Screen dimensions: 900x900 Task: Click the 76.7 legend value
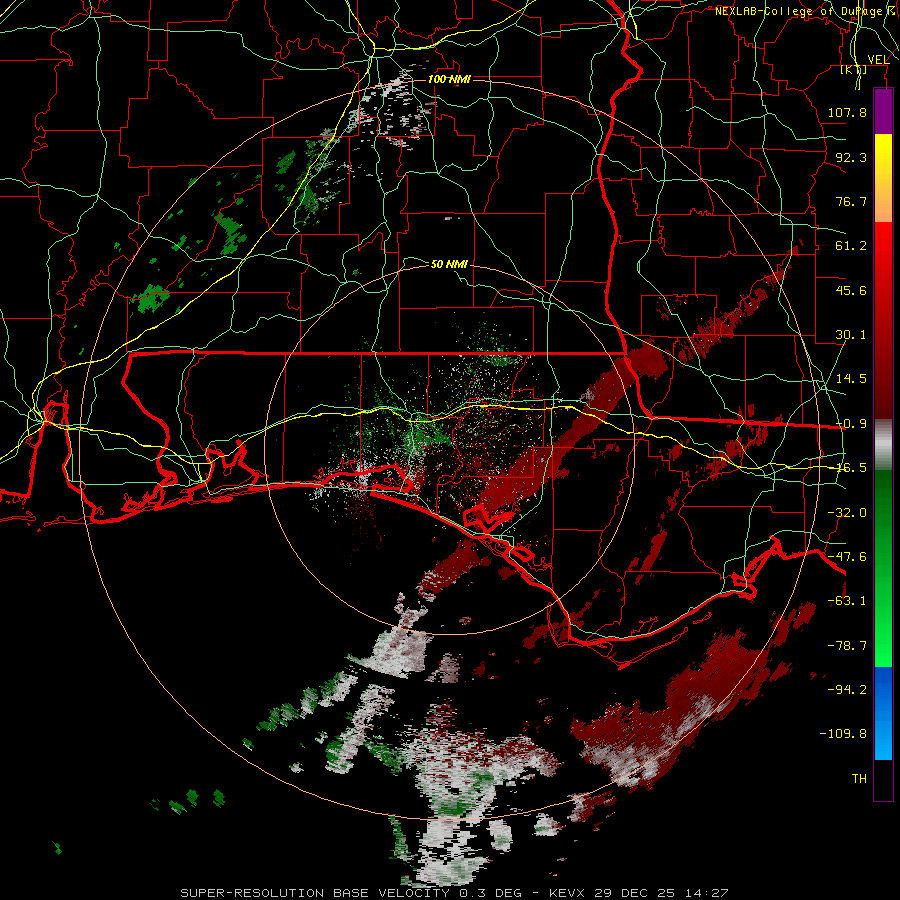click(851, 201)
